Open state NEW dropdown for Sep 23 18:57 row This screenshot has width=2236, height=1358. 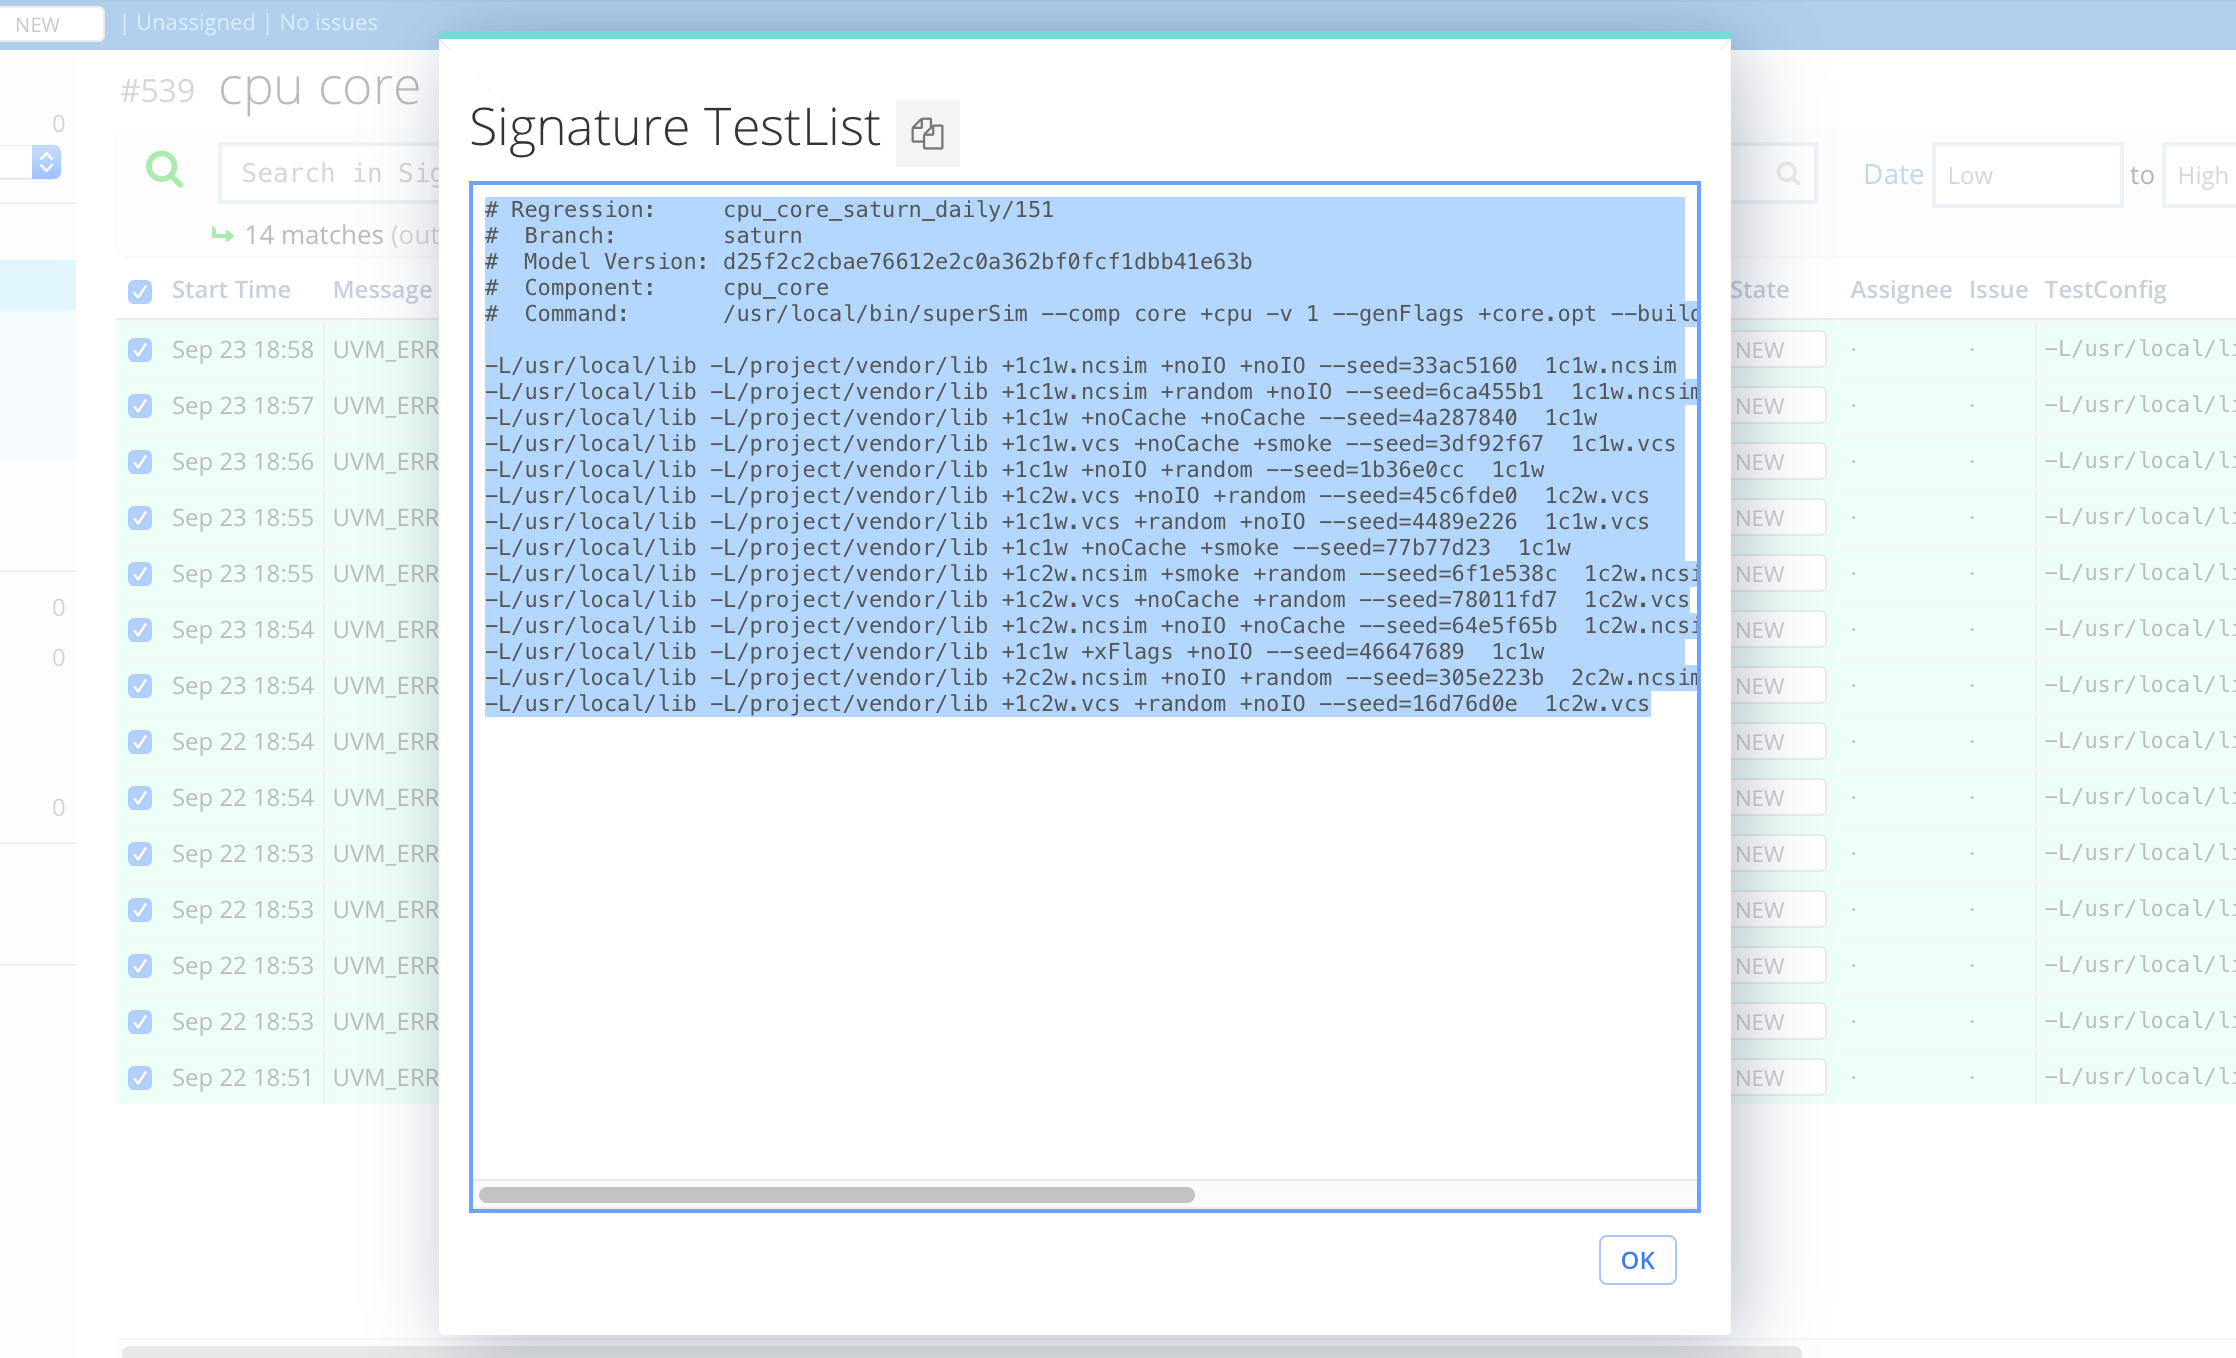1778,406
